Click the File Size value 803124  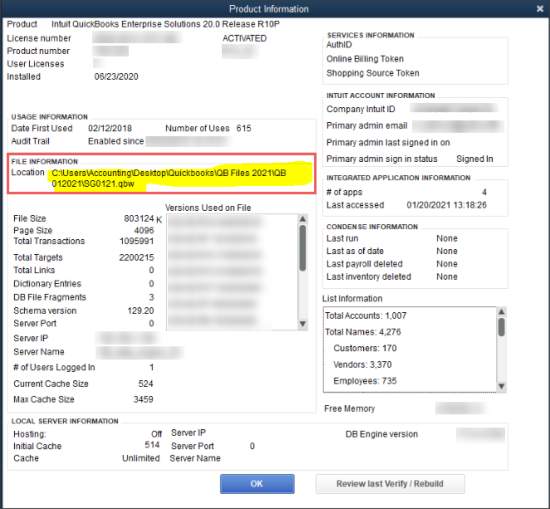[139, 219]
